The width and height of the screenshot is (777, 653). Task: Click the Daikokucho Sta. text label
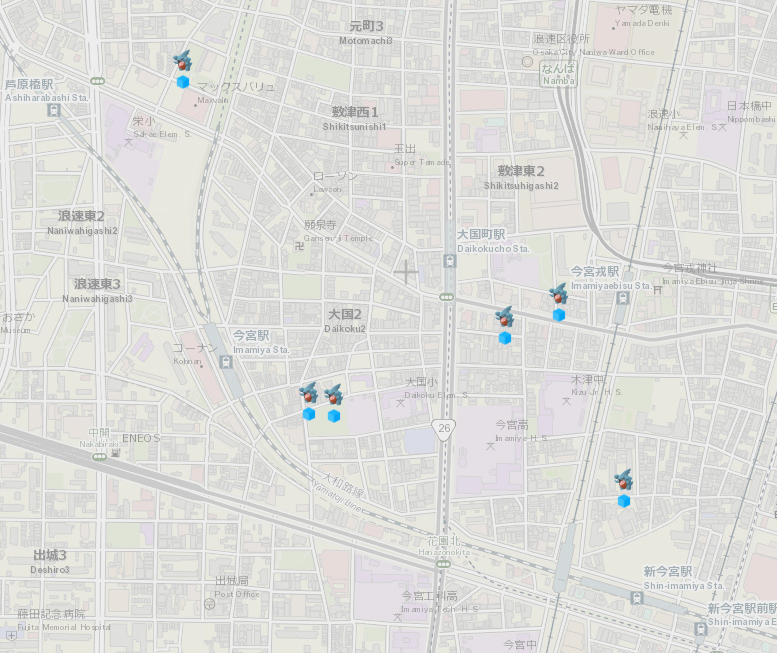click(x=493, y=241)
